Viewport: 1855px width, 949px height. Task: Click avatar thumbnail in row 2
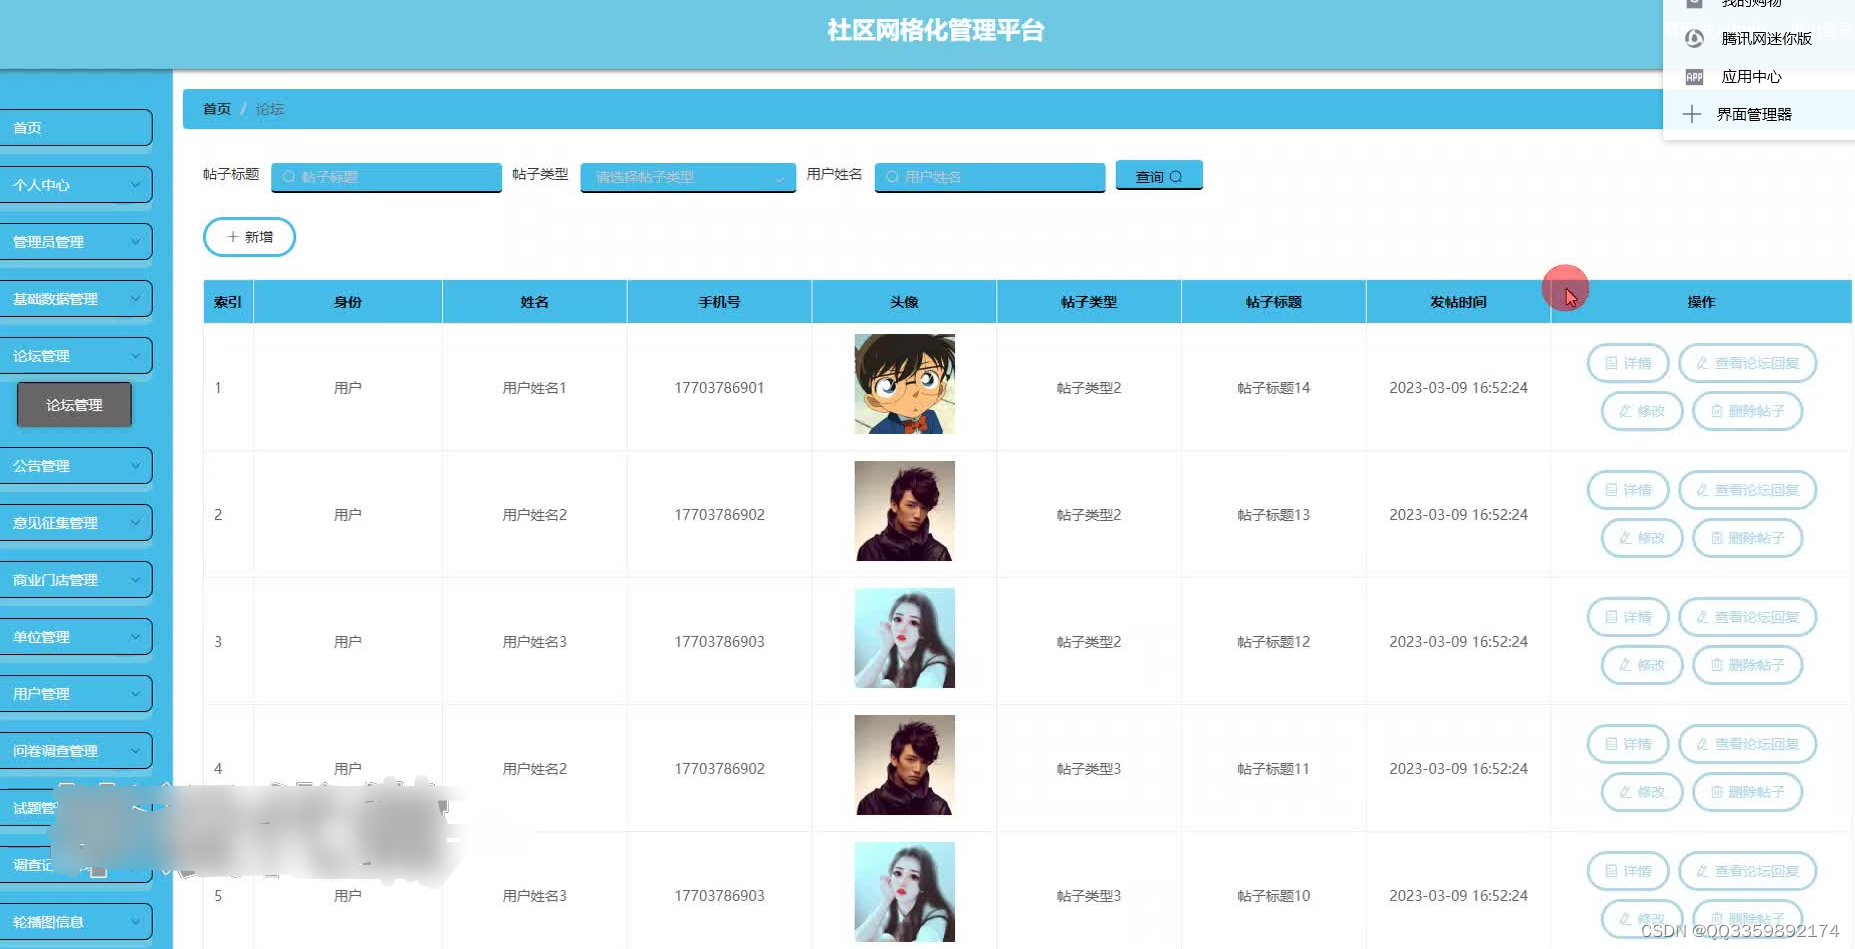[904, 511]
